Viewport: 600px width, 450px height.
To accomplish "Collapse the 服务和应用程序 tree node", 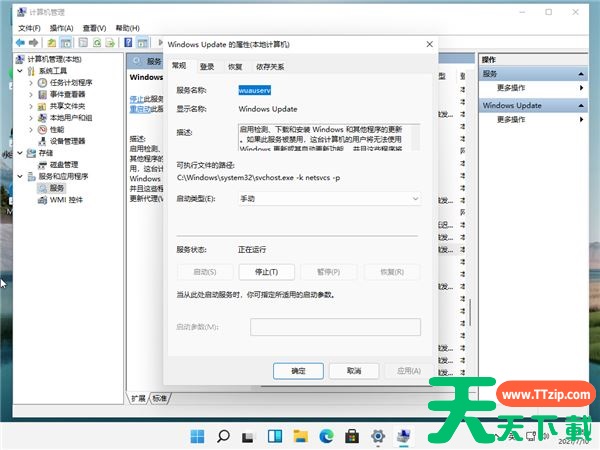I will point(20,176).
